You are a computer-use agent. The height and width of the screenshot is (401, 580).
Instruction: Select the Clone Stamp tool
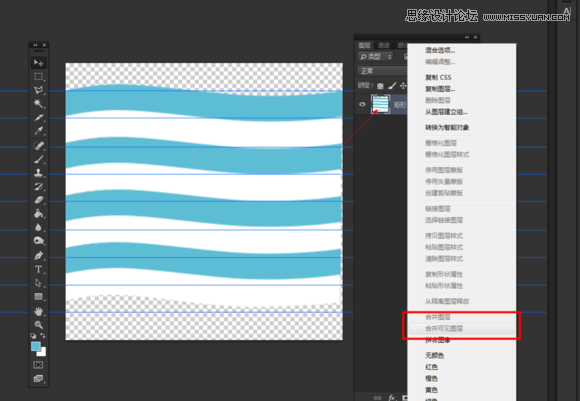pyautogui.click(x=38, y=173)
